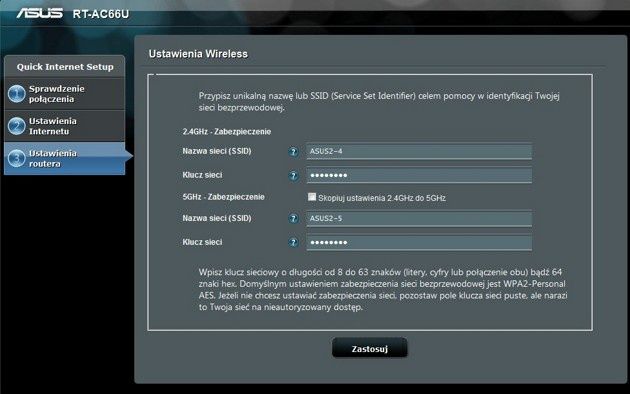Click the 5GHz - Zabezpieczenie label
The height and width of the screenshot is (394, 630).
(x=223, y=197)
